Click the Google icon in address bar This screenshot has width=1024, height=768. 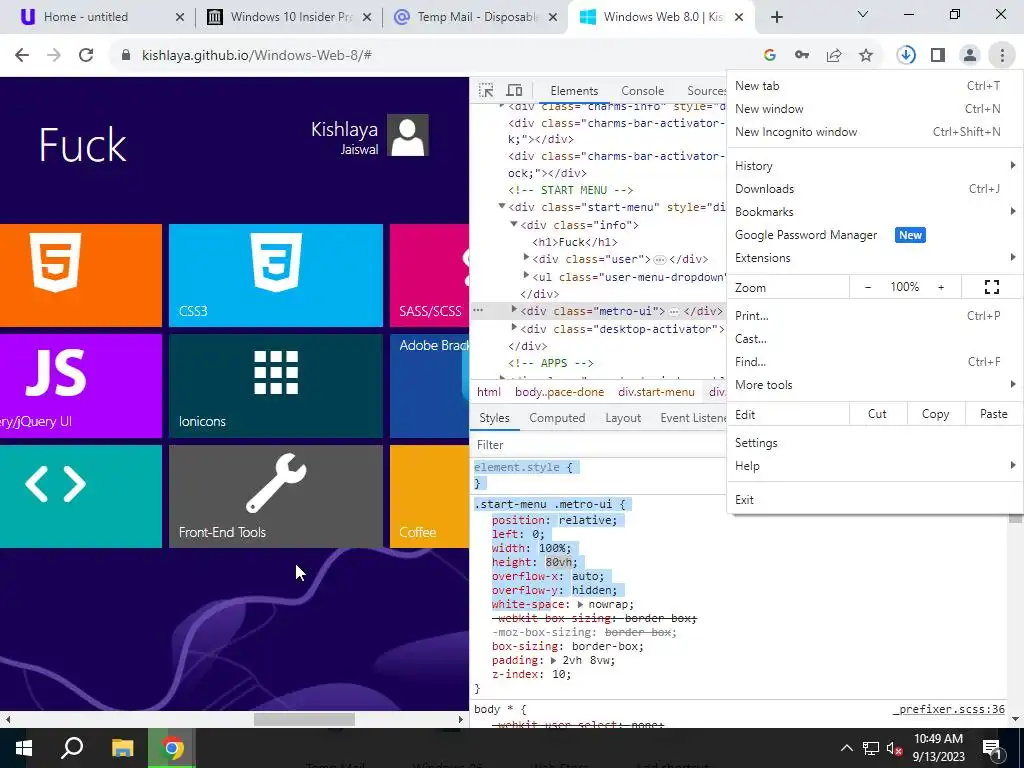tap(769, 56)
